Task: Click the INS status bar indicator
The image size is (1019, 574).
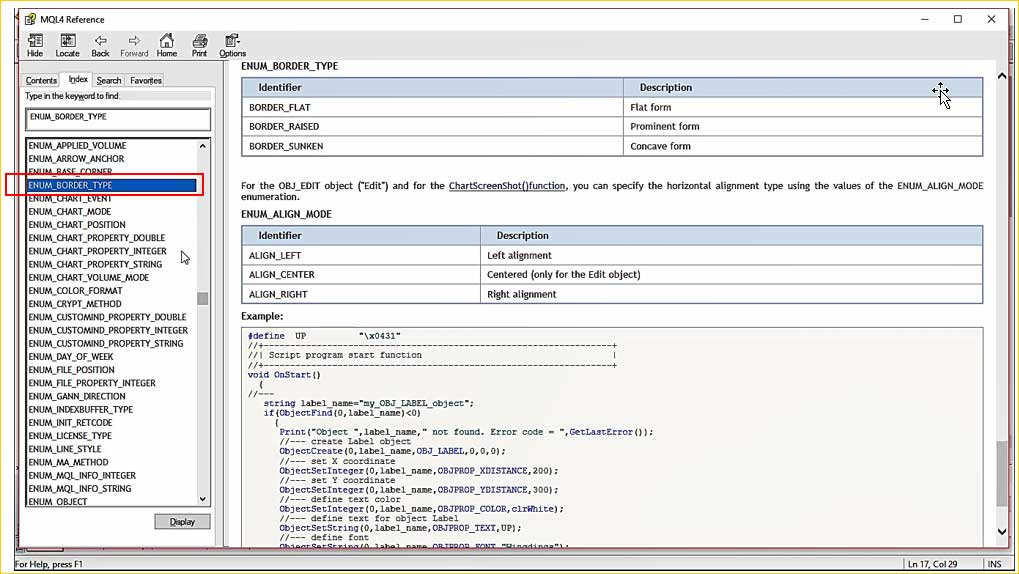Action: [x=995, y=564]
